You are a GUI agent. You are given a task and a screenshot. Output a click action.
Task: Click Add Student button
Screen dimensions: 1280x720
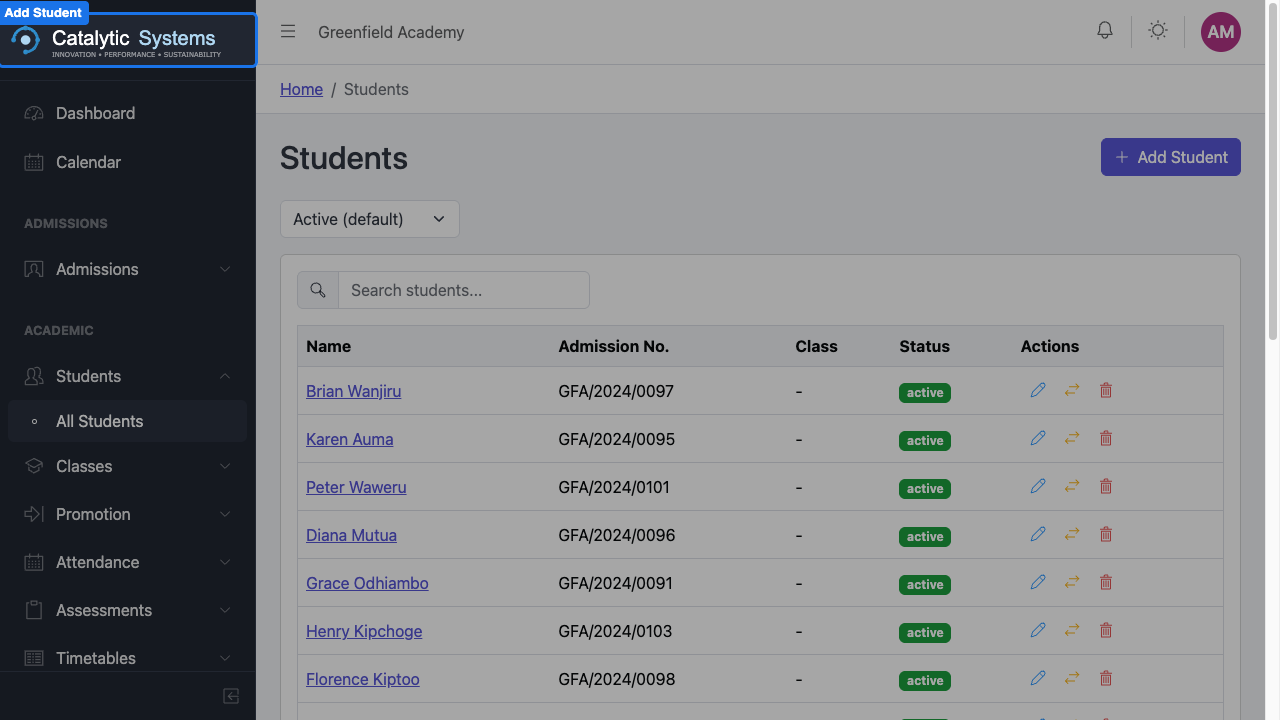[1171, 157]
